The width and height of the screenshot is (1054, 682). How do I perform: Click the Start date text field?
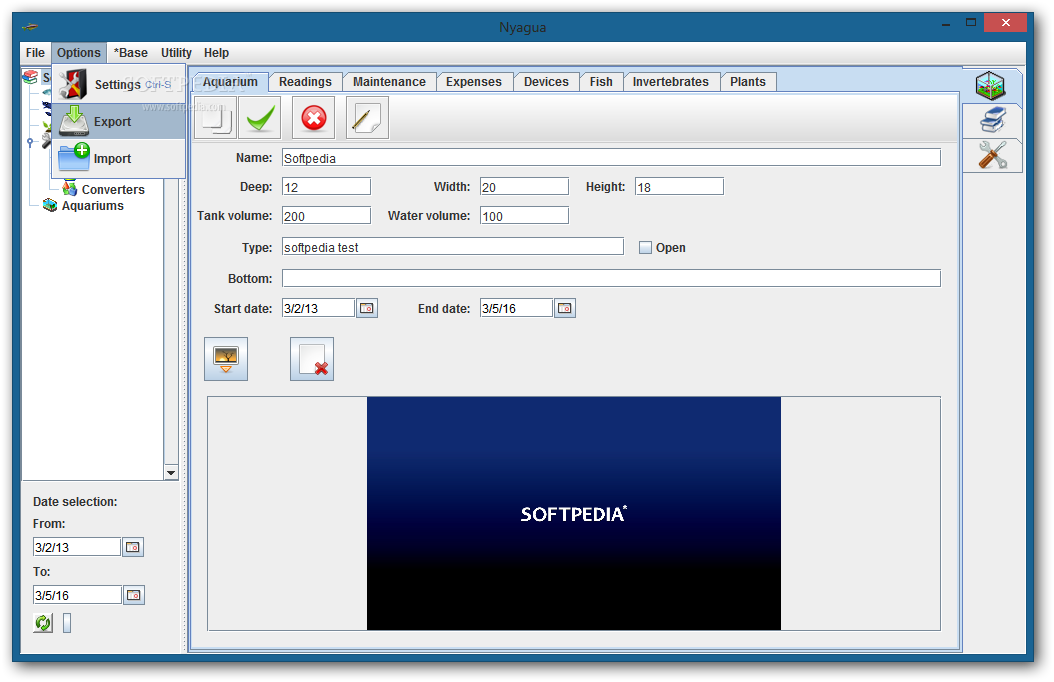[x=319, y=308]
